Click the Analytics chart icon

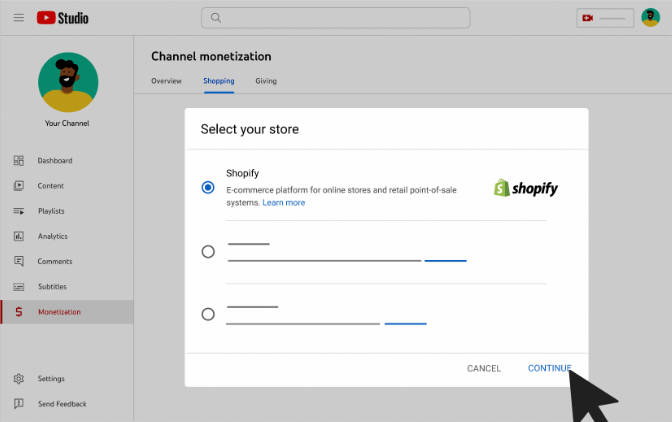pos(18,236)
